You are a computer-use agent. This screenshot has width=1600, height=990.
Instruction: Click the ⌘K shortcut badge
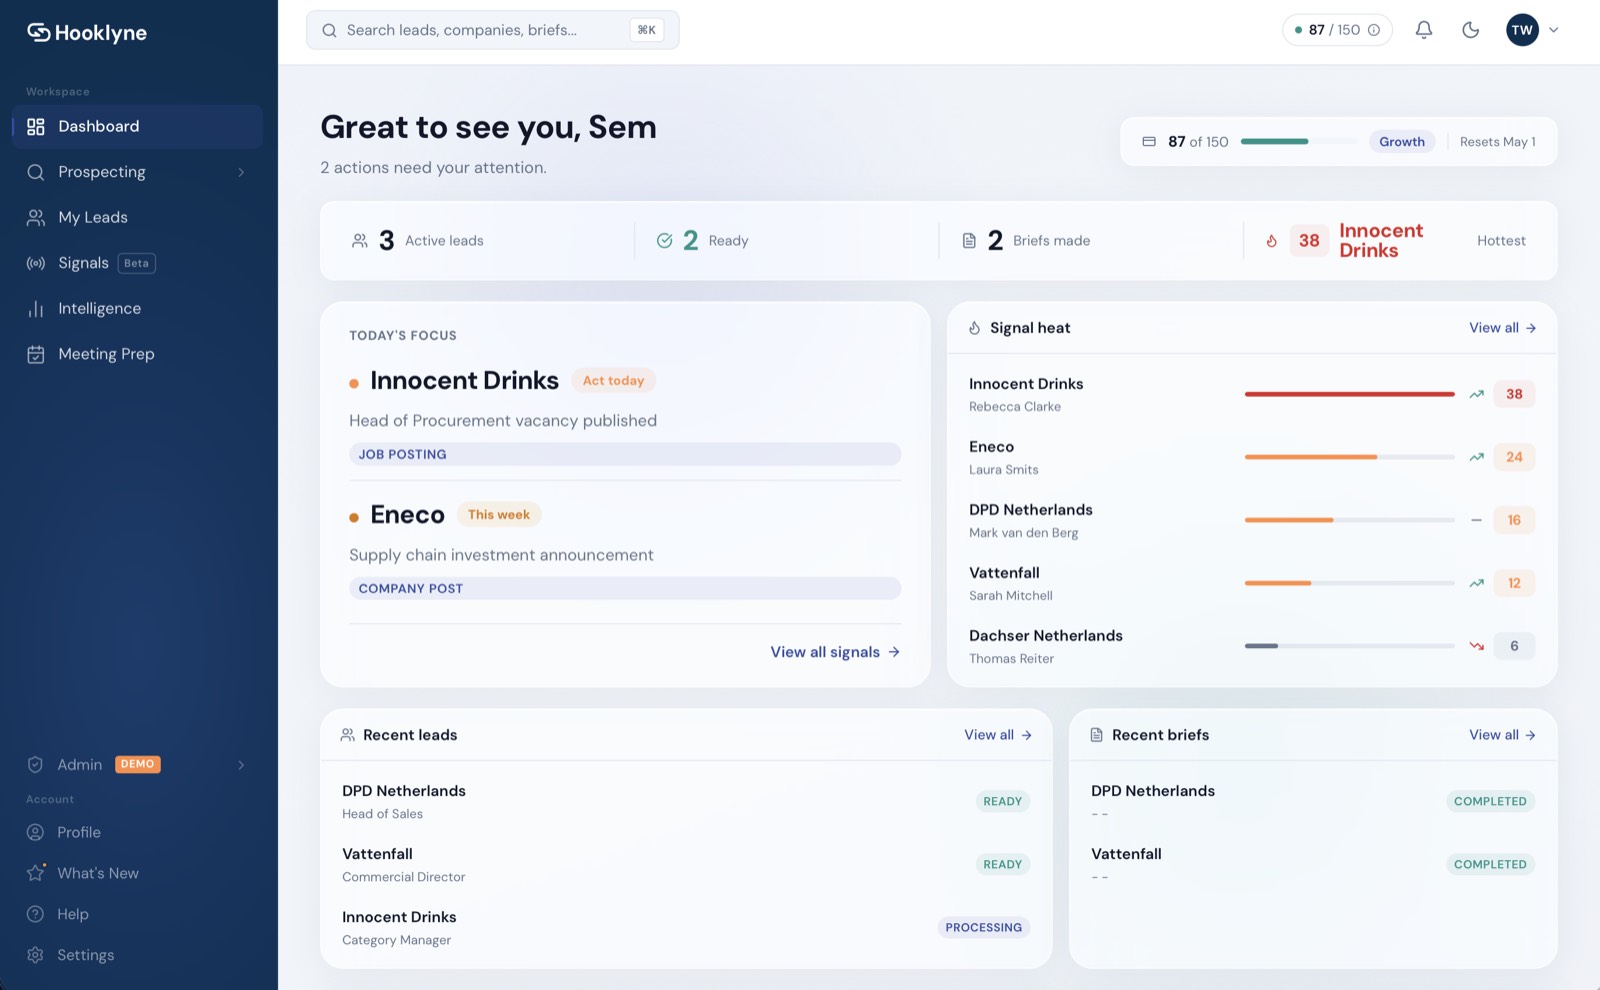click(x=647, y=30)
